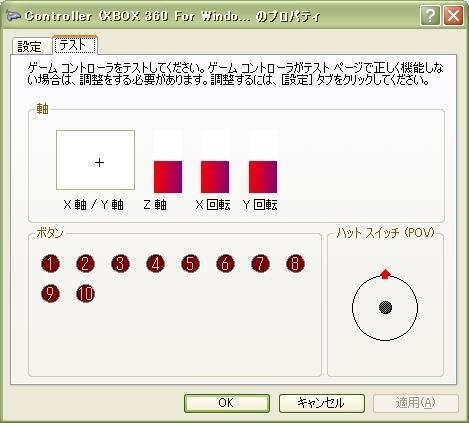Click button indicator 9
Viewport: 469px width, 423px height.
pos(50,294)
